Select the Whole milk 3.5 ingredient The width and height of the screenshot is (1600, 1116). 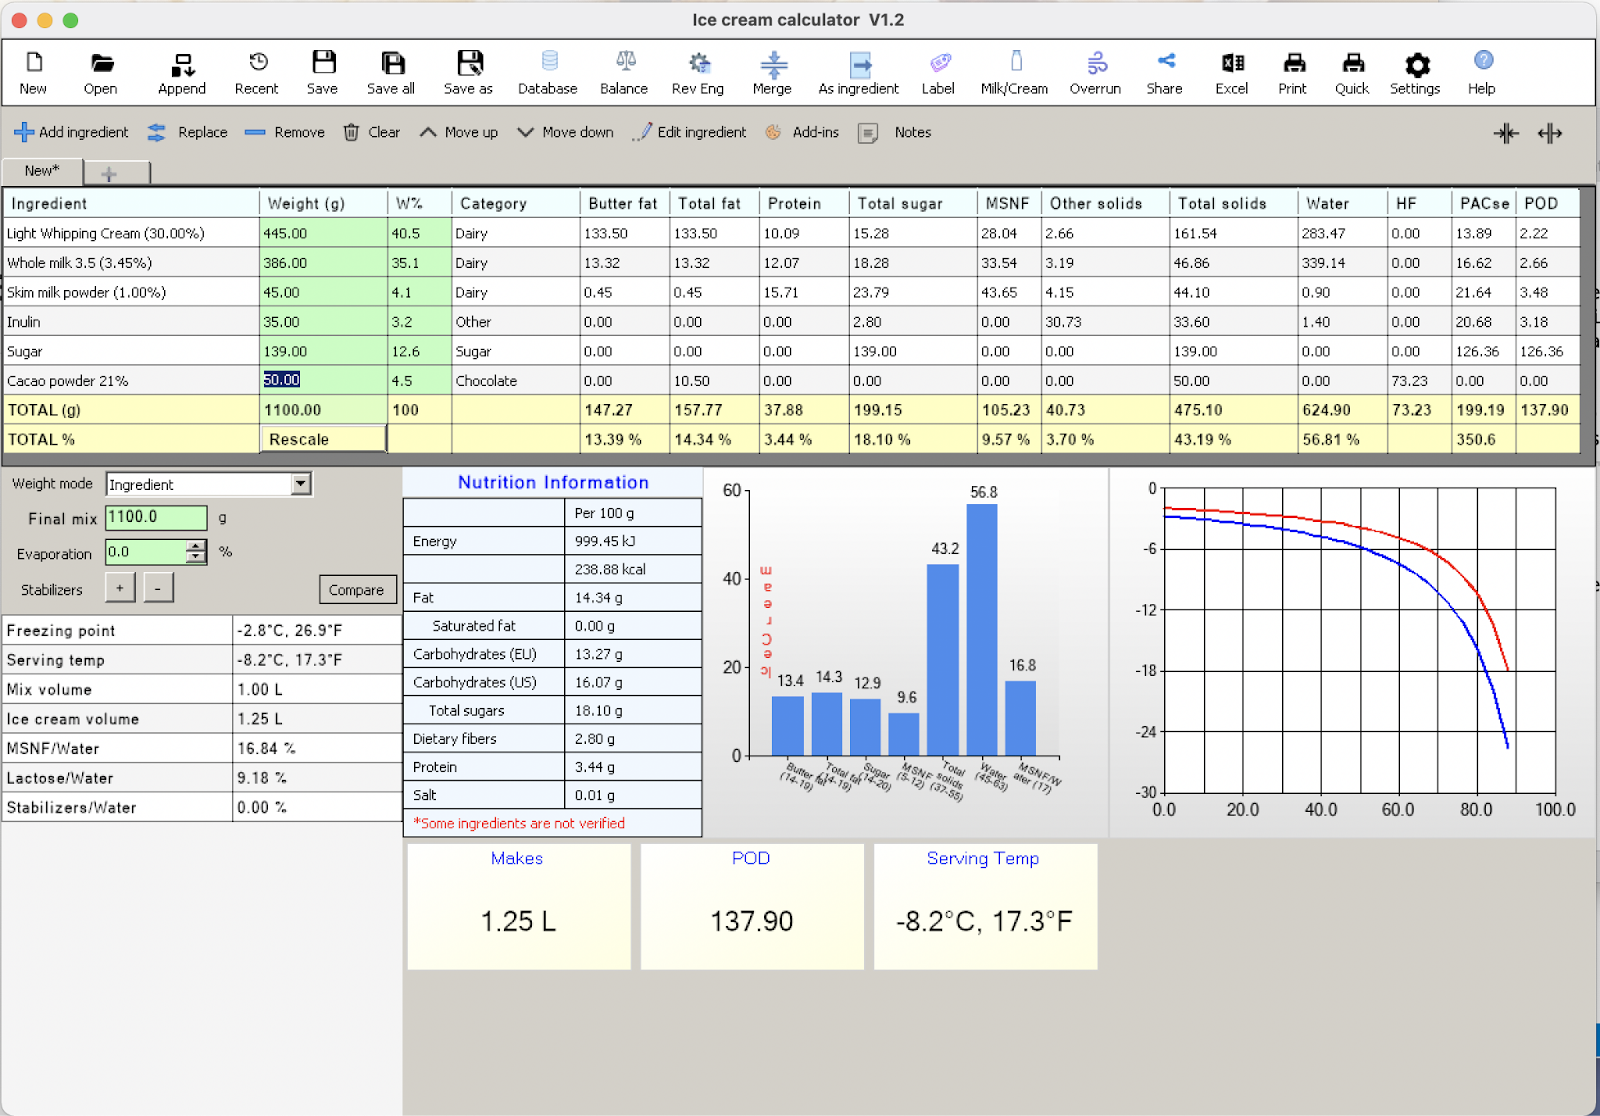[x=130, y=263]
